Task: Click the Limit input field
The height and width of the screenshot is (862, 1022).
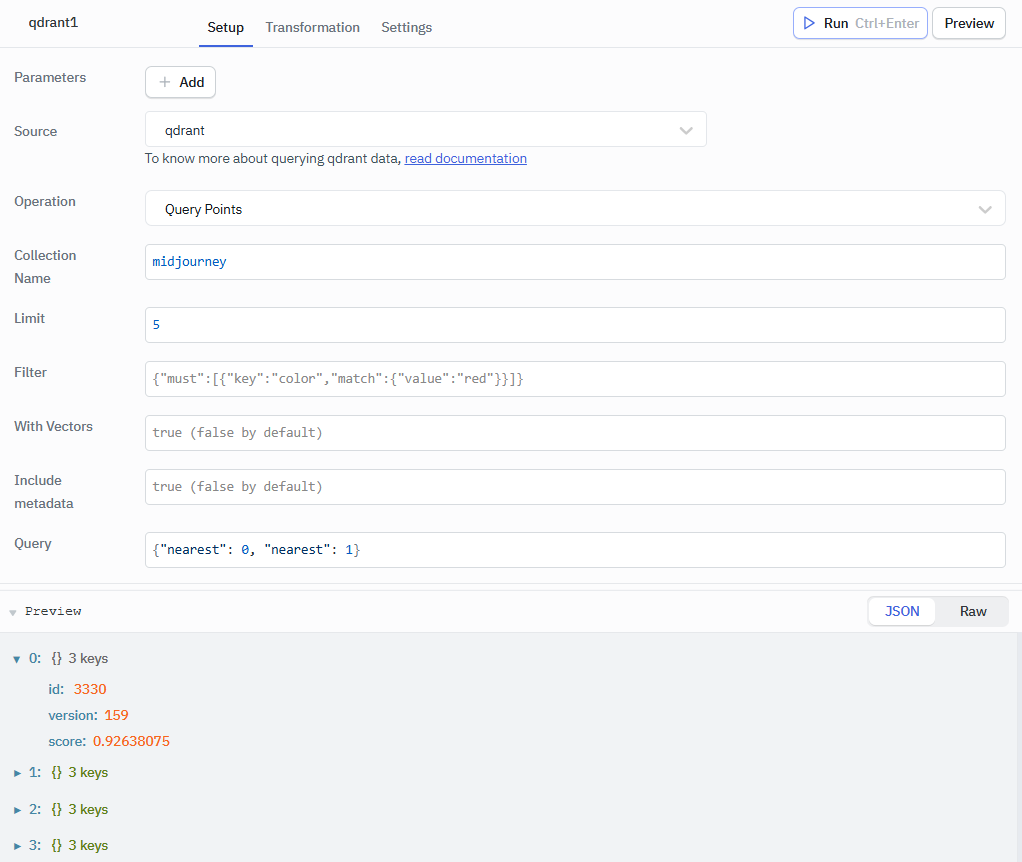Action: 575,324
